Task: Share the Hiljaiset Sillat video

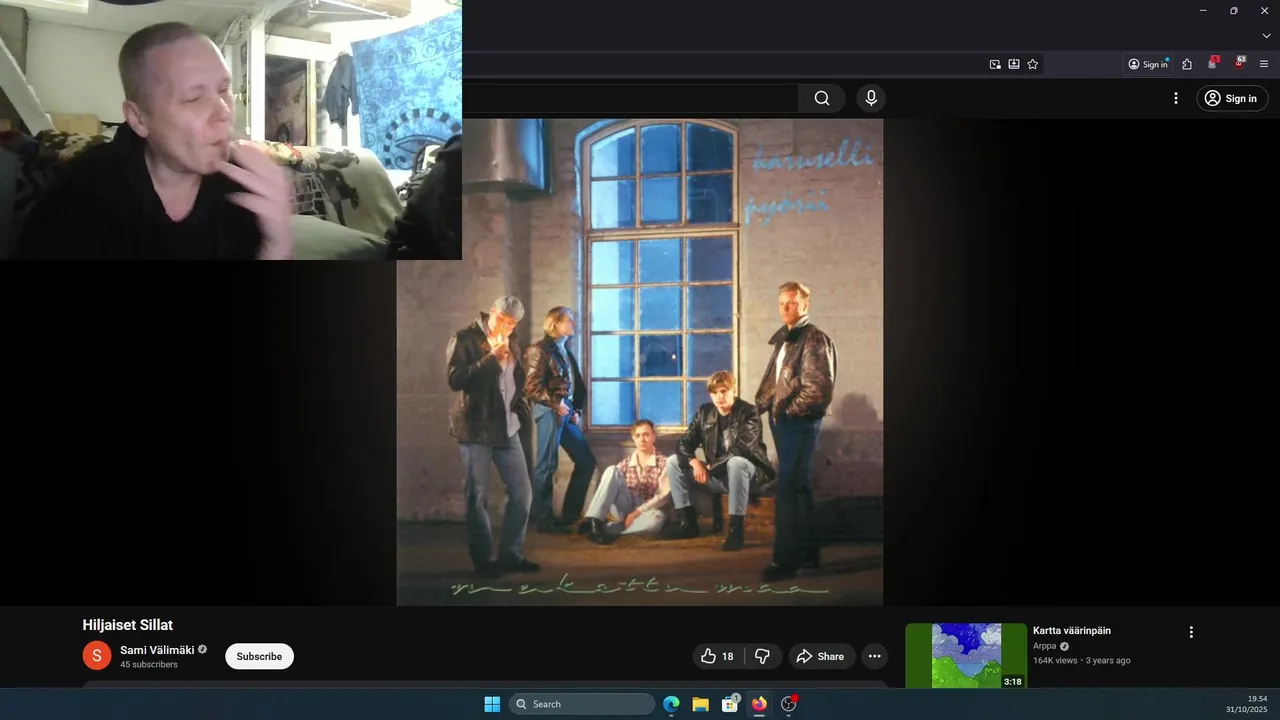Action: coord(821,656)
